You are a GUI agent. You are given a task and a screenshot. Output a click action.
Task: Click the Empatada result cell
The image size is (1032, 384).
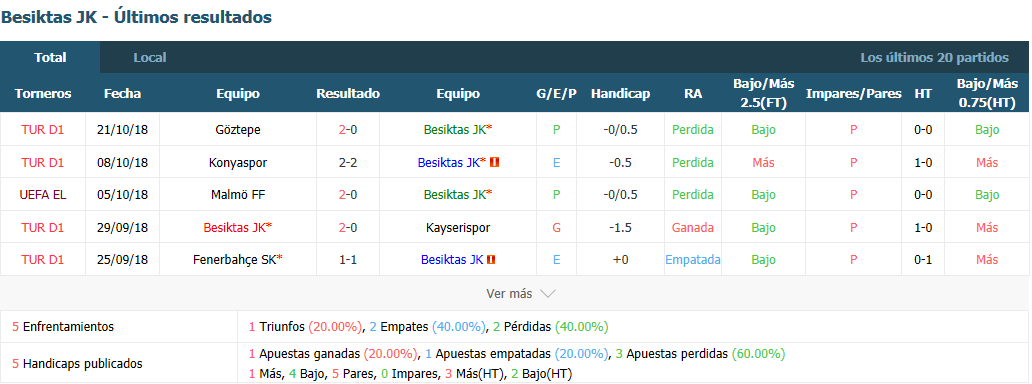click(x=692, y=260)
